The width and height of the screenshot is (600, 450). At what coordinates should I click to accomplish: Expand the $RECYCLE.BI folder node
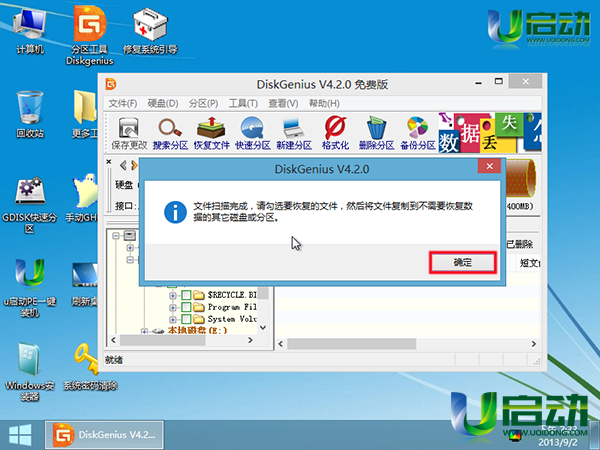[x=173, y=295]
